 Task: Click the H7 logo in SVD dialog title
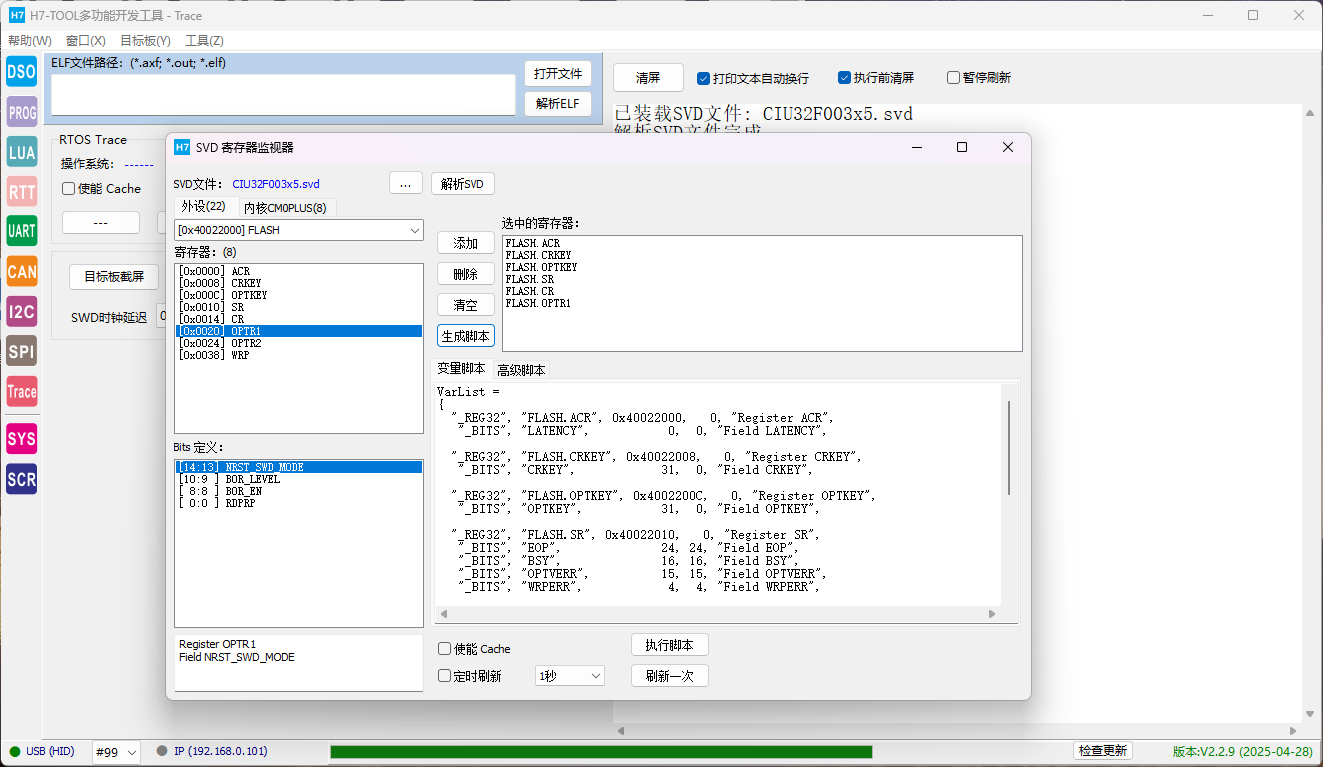point(182,147)
